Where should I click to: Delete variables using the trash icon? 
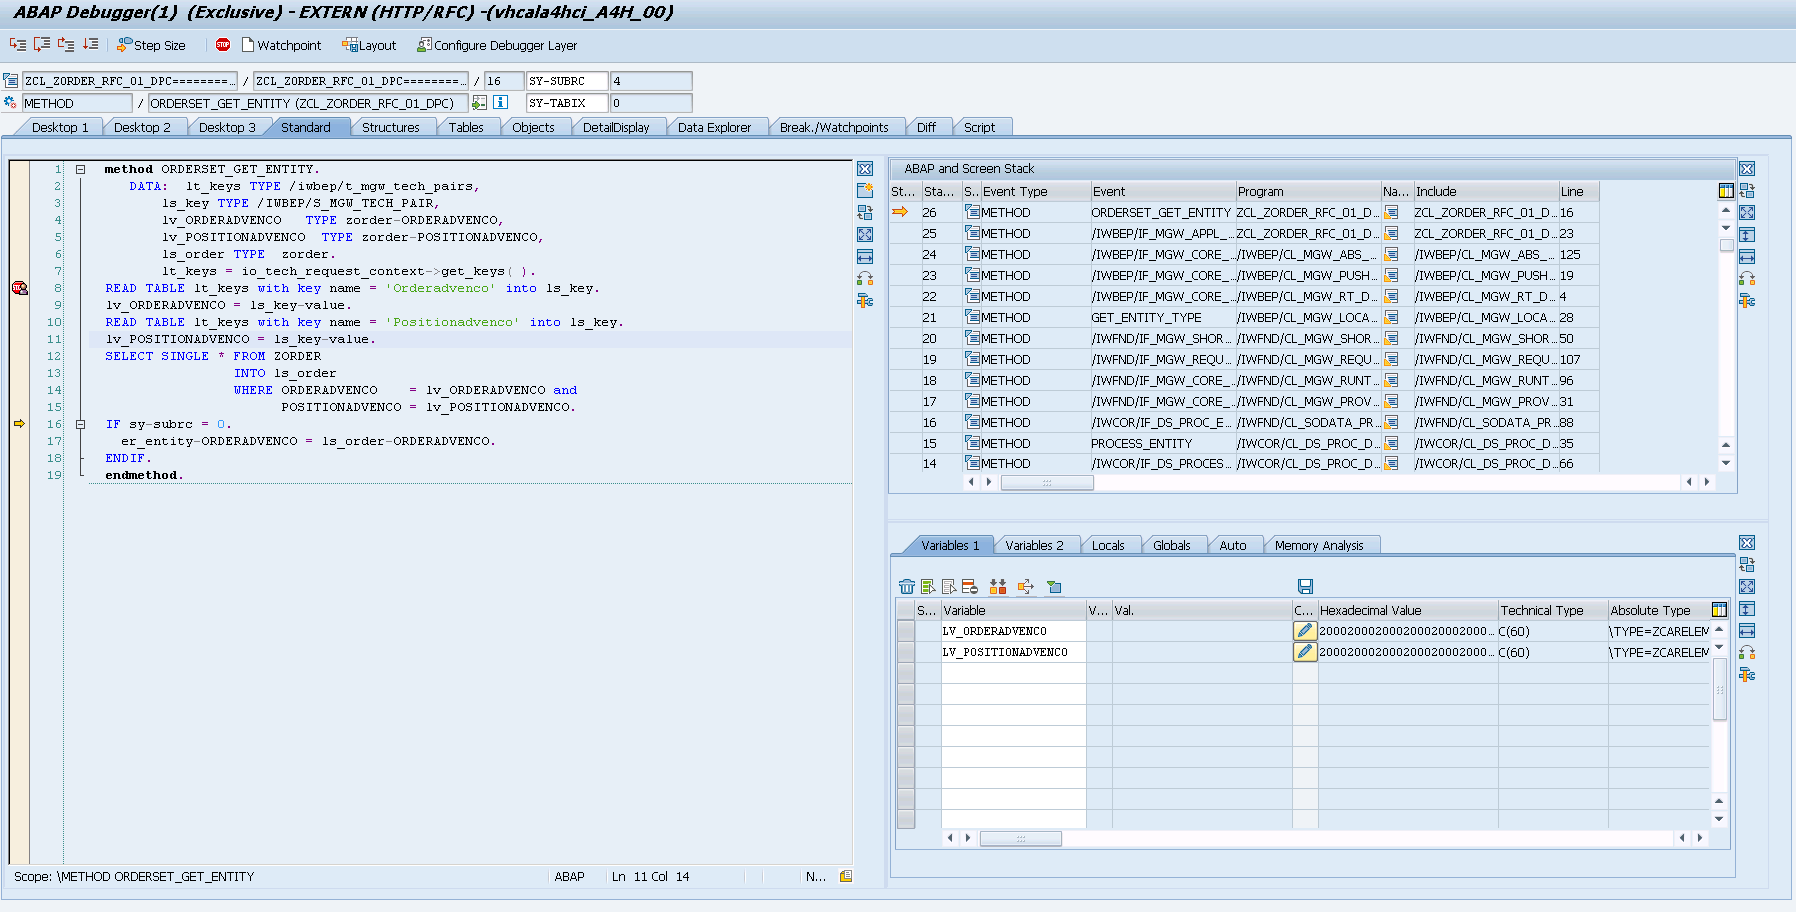(907, 587)
